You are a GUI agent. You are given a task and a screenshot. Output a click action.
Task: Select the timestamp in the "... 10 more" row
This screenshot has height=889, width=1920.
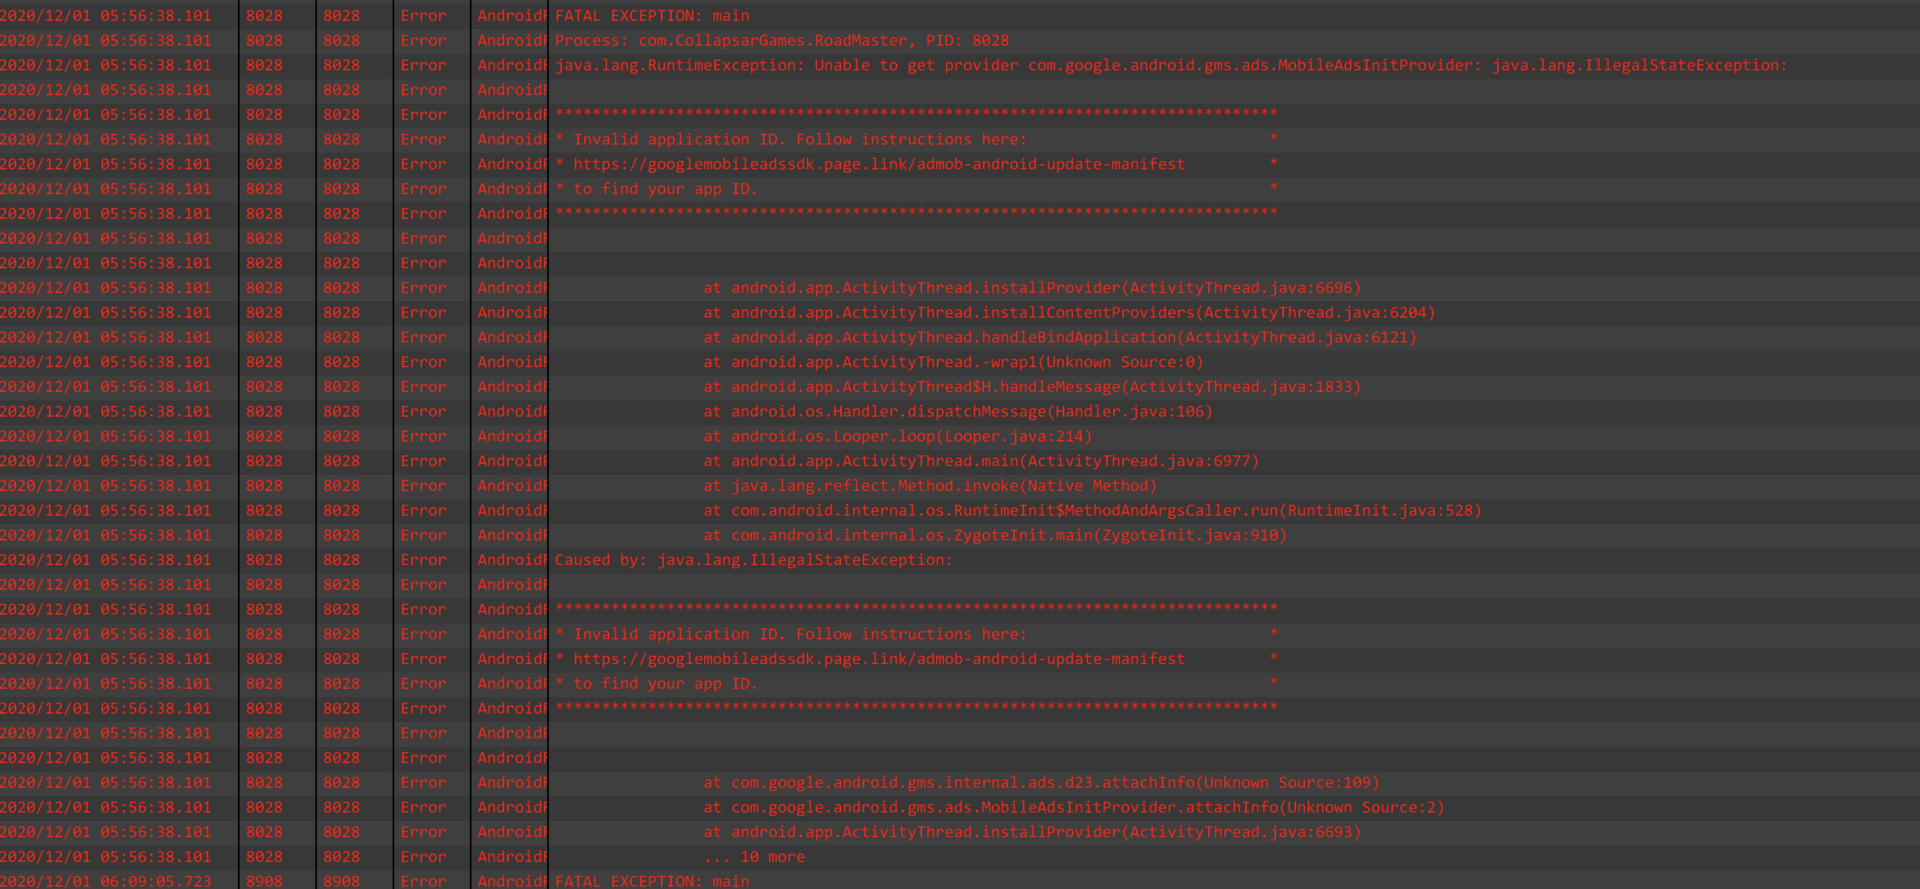pyautogui.click(x=106, y=857)
